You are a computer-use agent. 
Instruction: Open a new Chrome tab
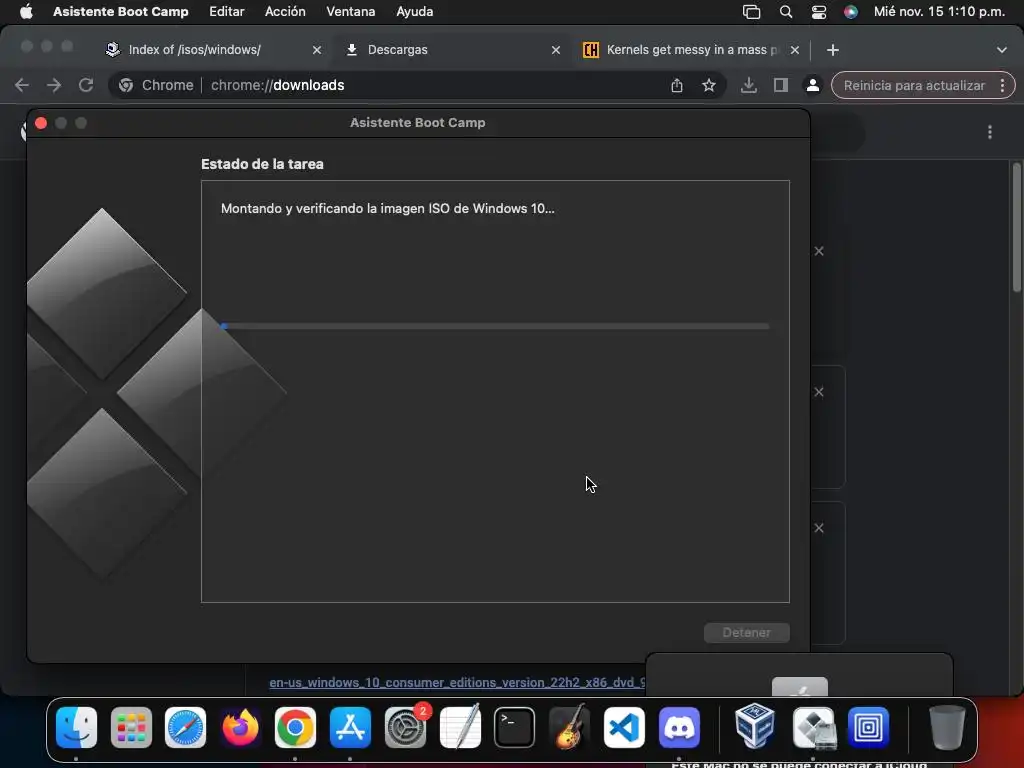(x=833, y=50)
